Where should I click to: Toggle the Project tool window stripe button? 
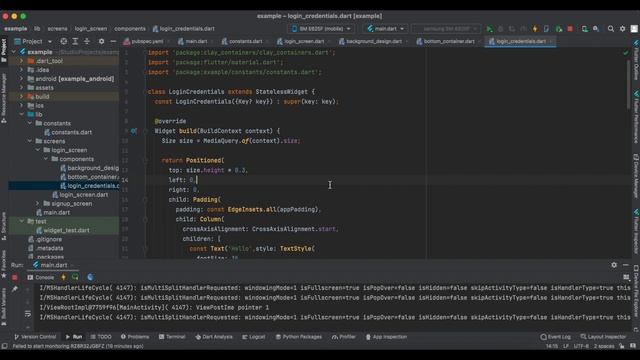coord(4,50)
